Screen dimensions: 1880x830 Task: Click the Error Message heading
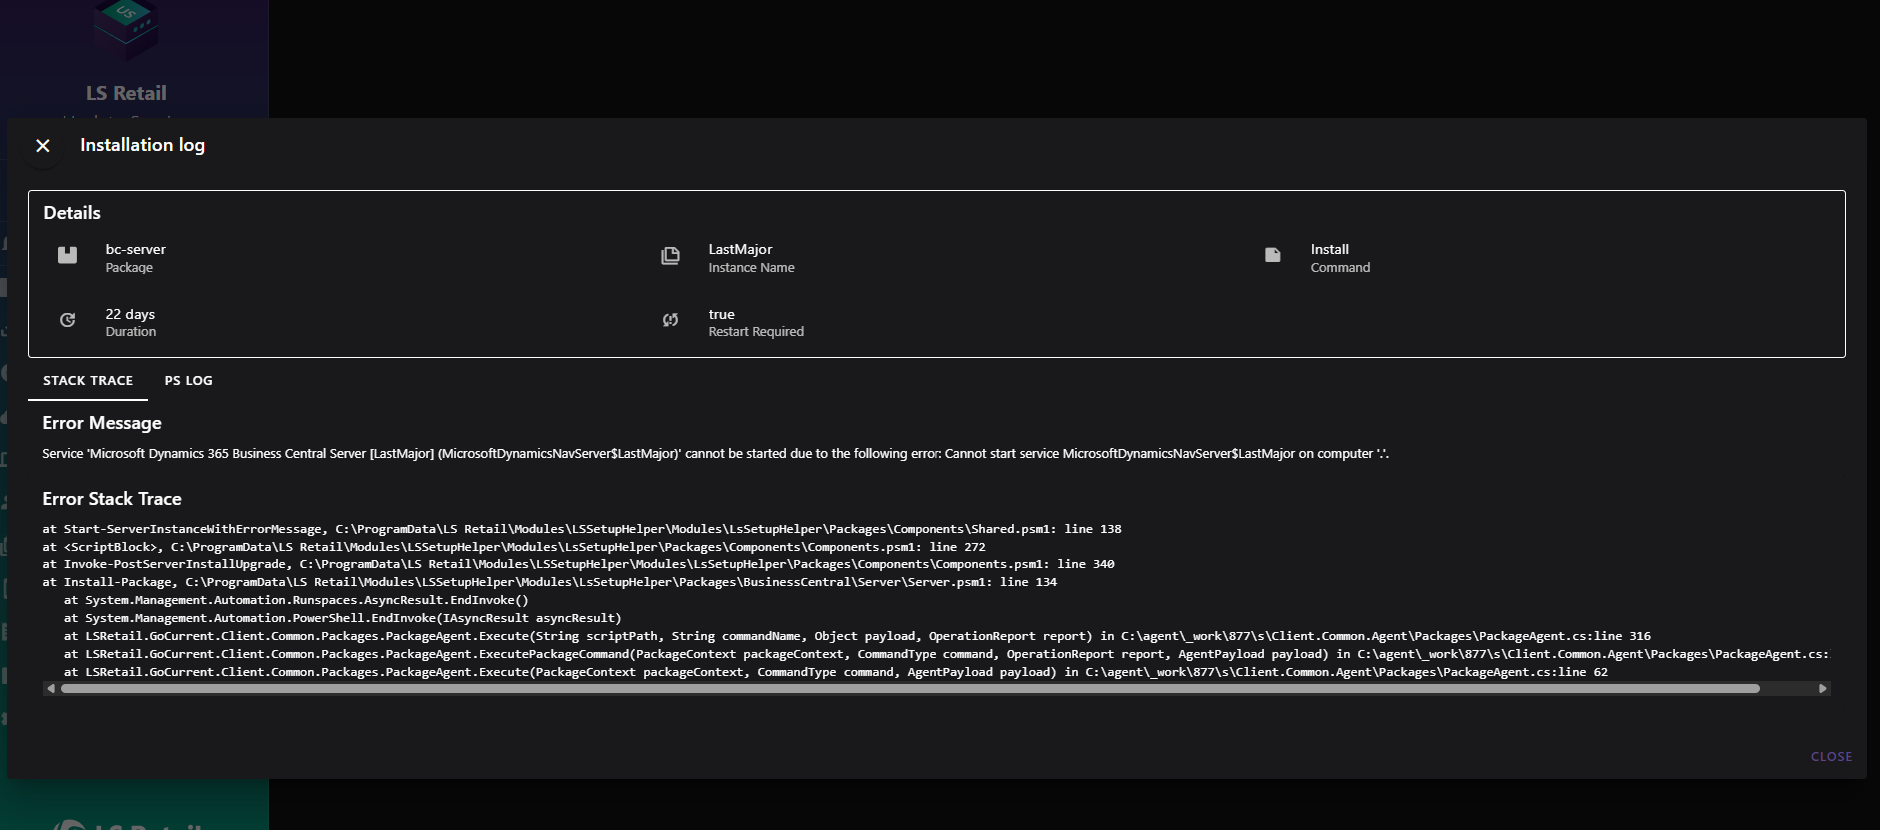point(102,423)
